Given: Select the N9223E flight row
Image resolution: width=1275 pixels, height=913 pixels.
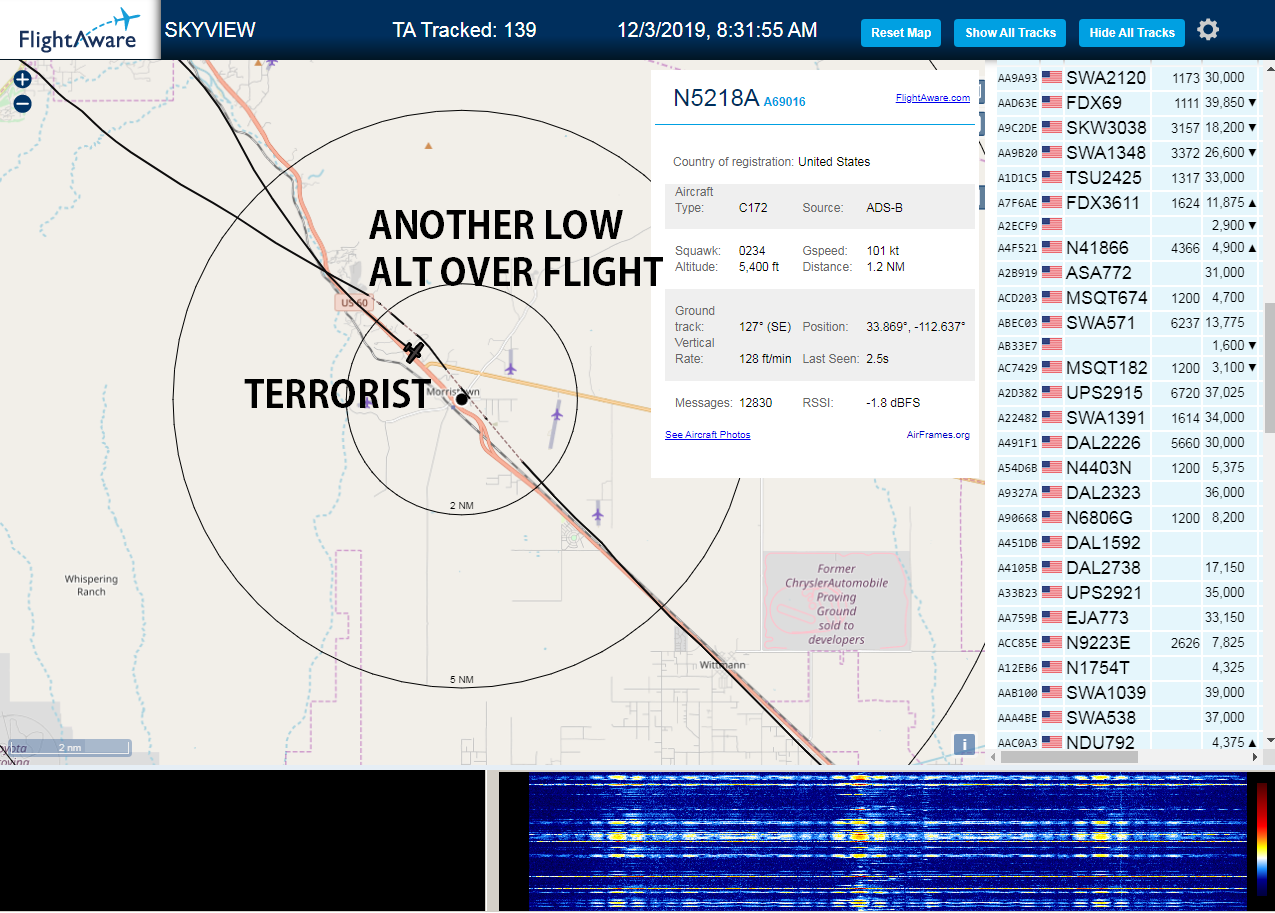Looking at the screenshot, I should pos(1128,642).
